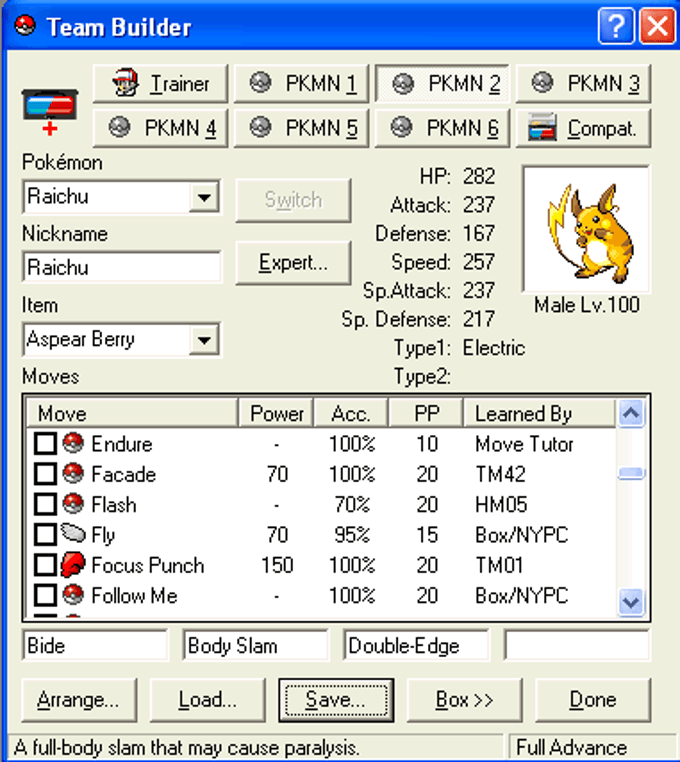Select the Focus Punch move name

click(148, 565)
